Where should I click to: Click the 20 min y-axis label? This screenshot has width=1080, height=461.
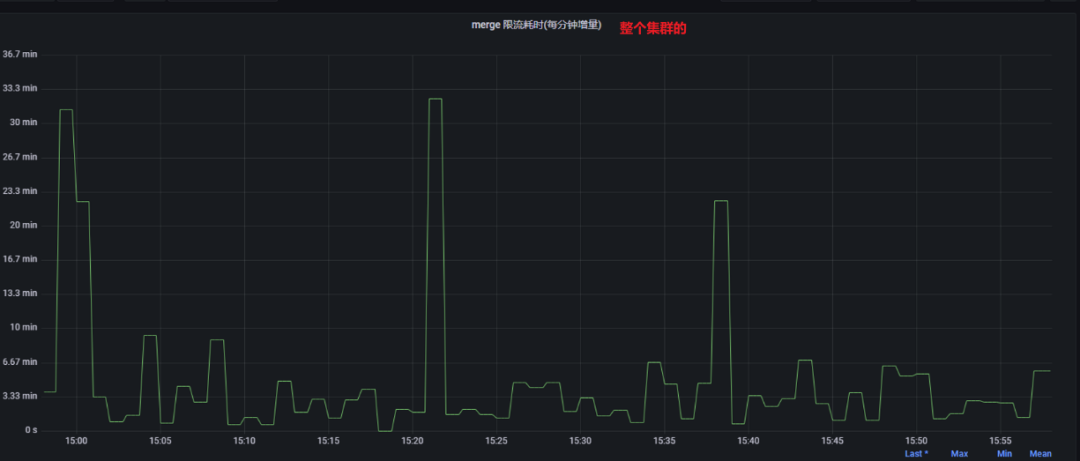pos(23,225)
